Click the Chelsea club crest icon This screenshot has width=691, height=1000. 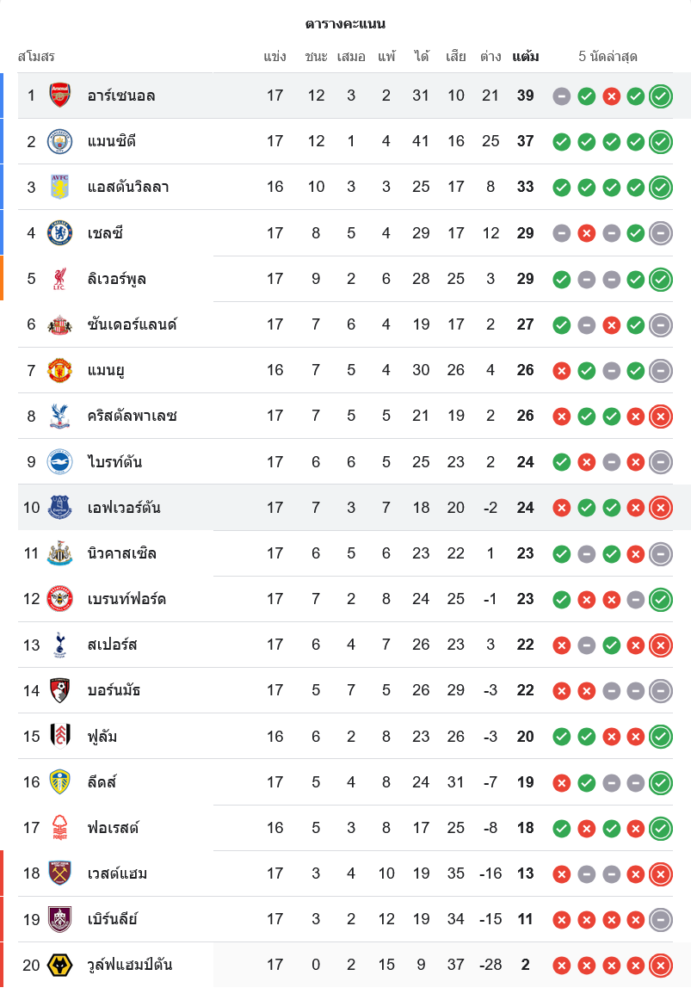(x=60, y=233)
